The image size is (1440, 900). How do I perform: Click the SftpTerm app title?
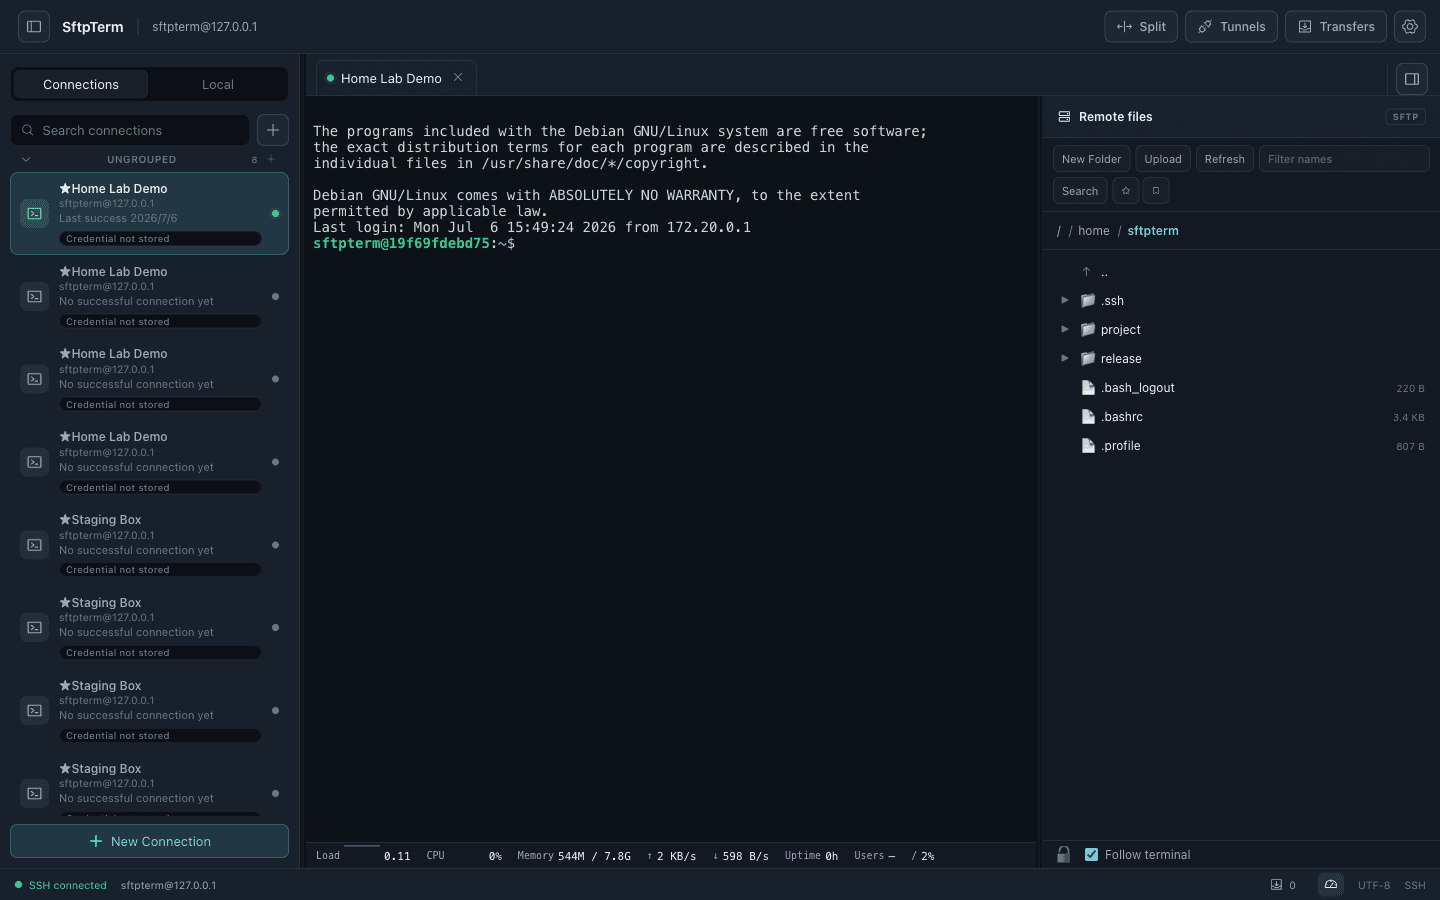[93, 27]
